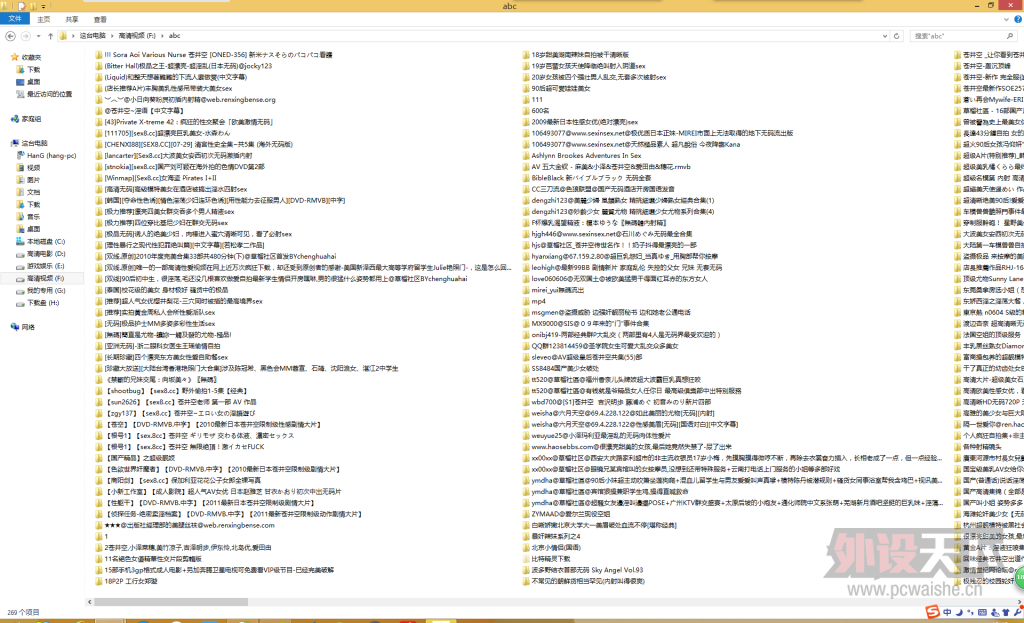The width and height of the screenshot is (1024, 623).
Task: Toggle the moon half-width icon in IME bar
Action: [x=959, y=613]
